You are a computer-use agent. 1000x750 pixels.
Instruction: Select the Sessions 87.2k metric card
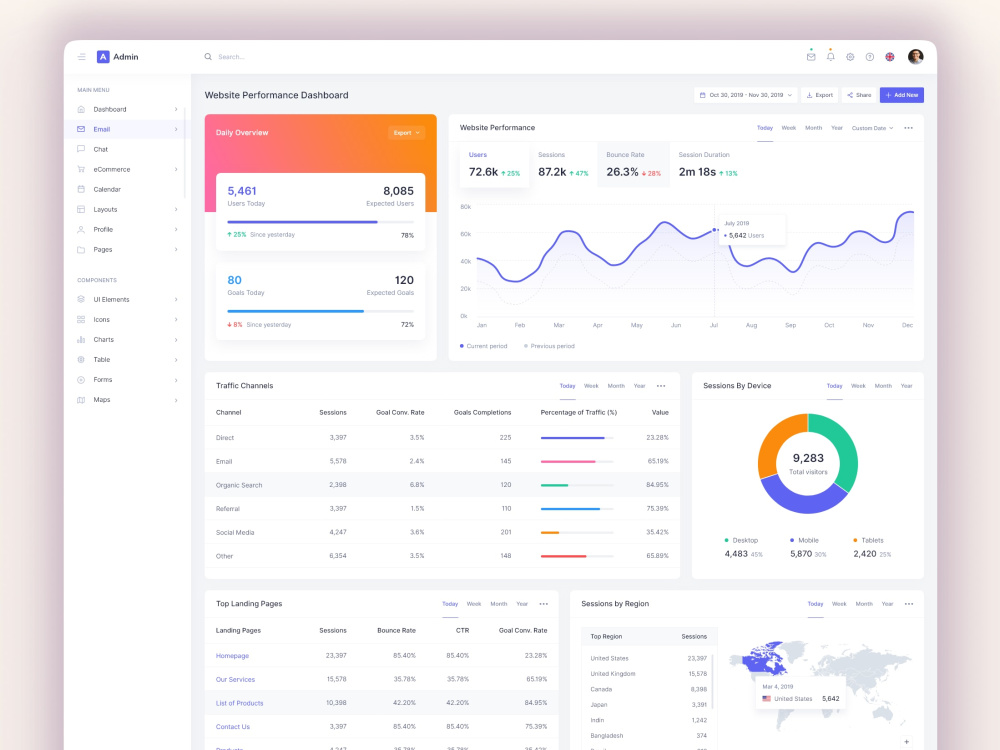point(563,165)
